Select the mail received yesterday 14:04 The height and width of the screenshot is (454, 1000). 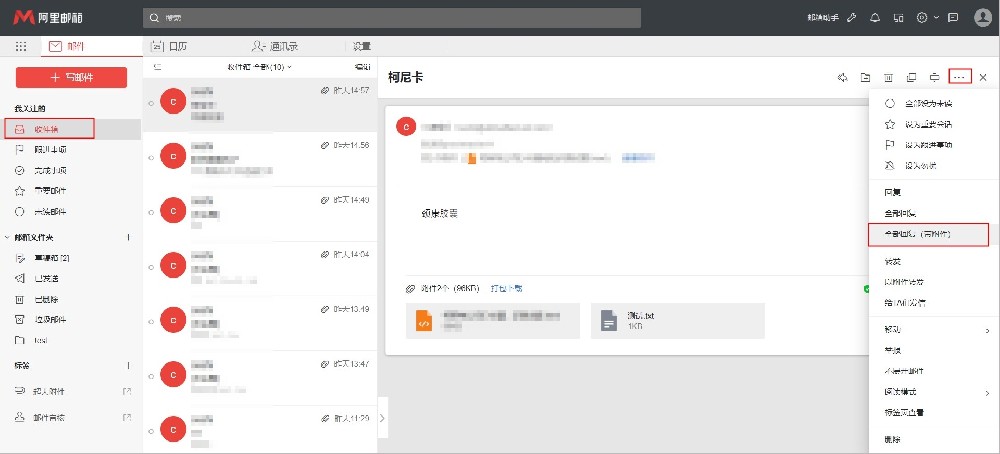click(x=260, y=268)
